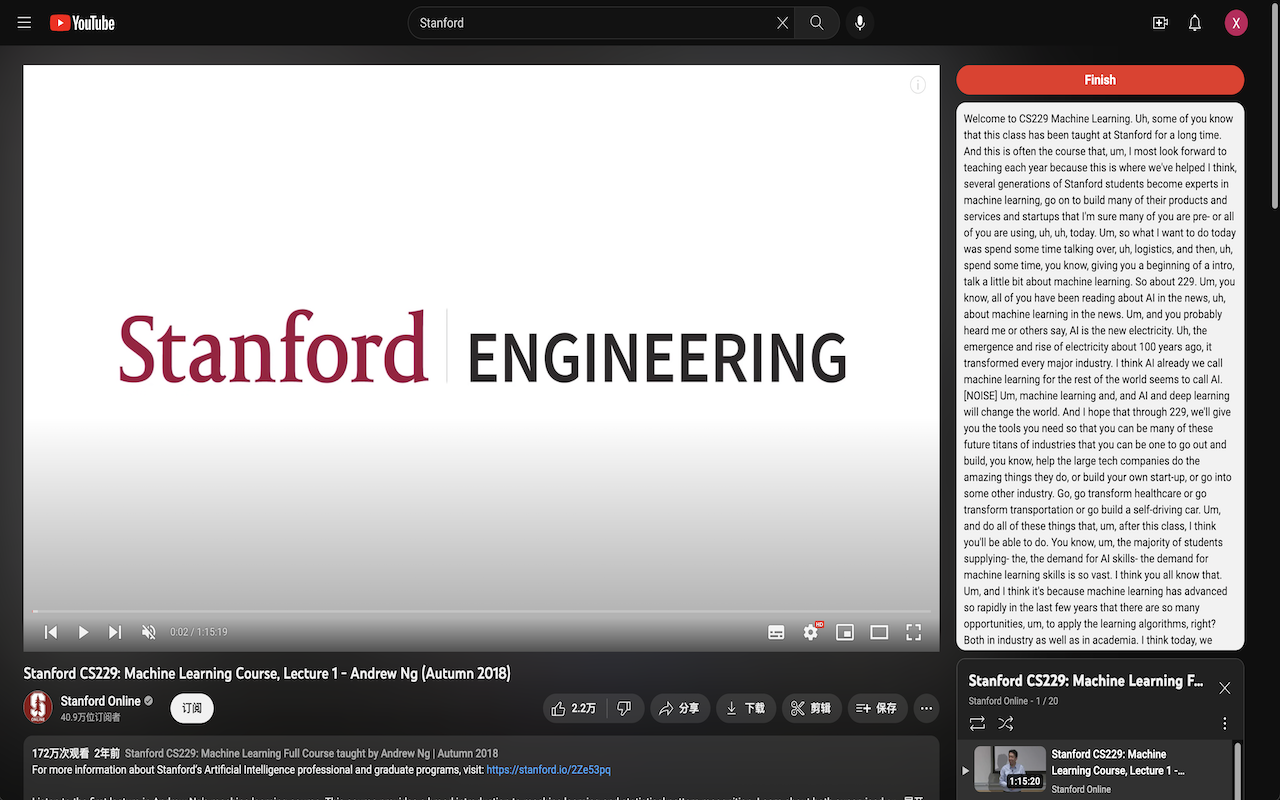This screenshot has height=800, width=1280.
Task: Open the create video icon
Action: [1160, 23]
